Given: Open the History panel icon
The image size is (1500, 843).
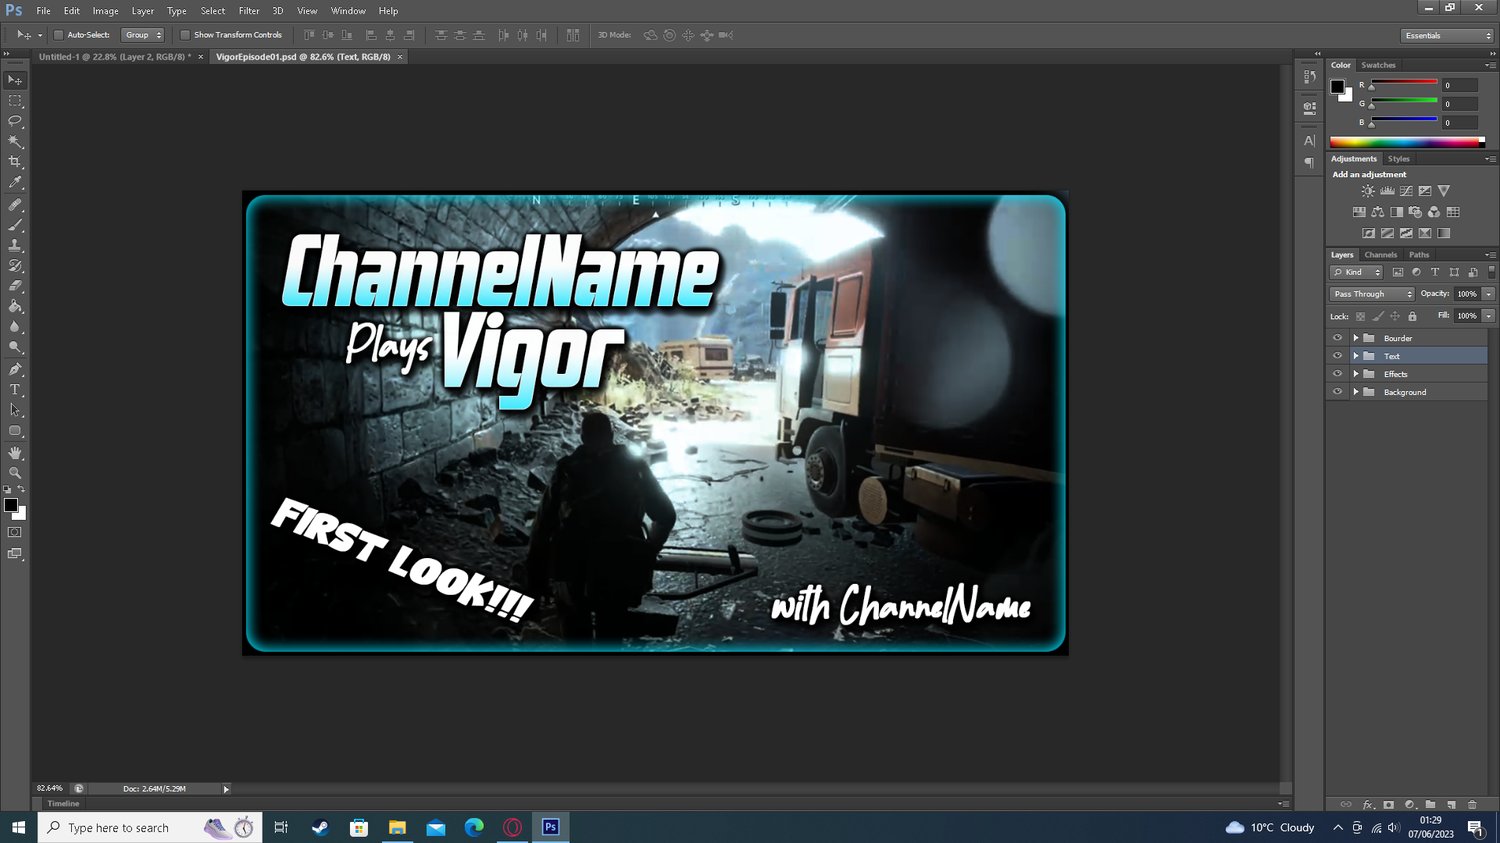Looking at the screenshot, I should pyautogui.click(x=1309, y=77).
